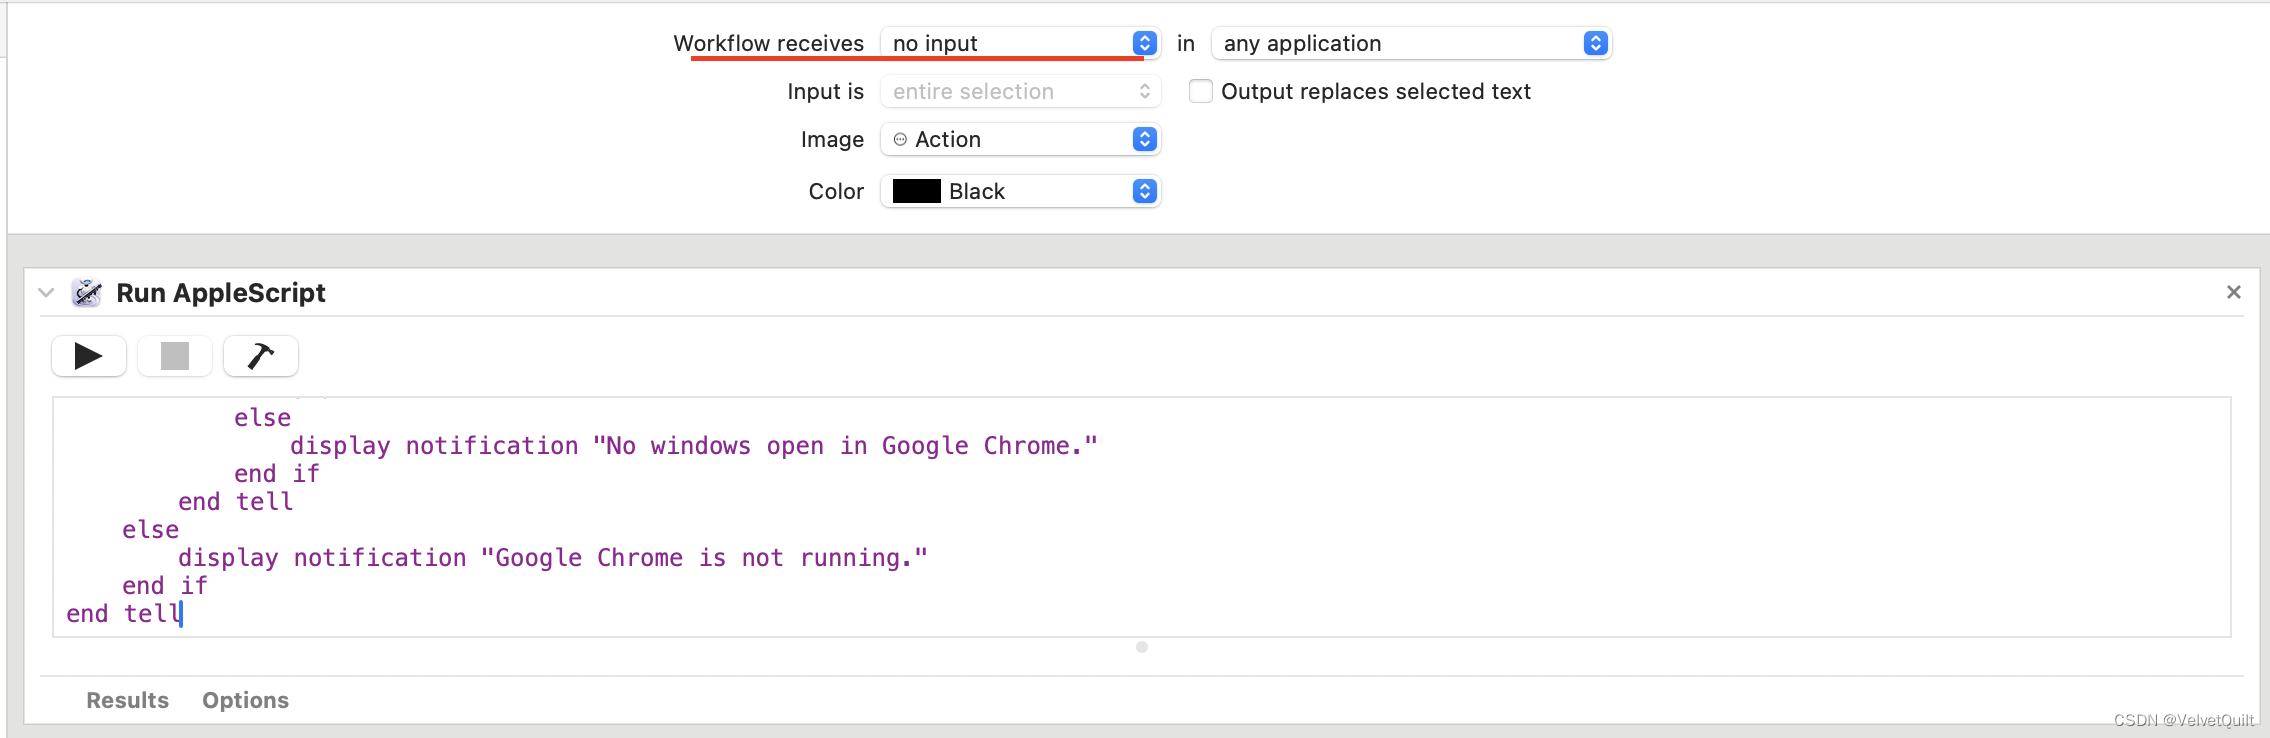The image size is (2270, 738).
Task: Compile script with the hammer icon
Action: pyautogui.click(x=261, y=356)
